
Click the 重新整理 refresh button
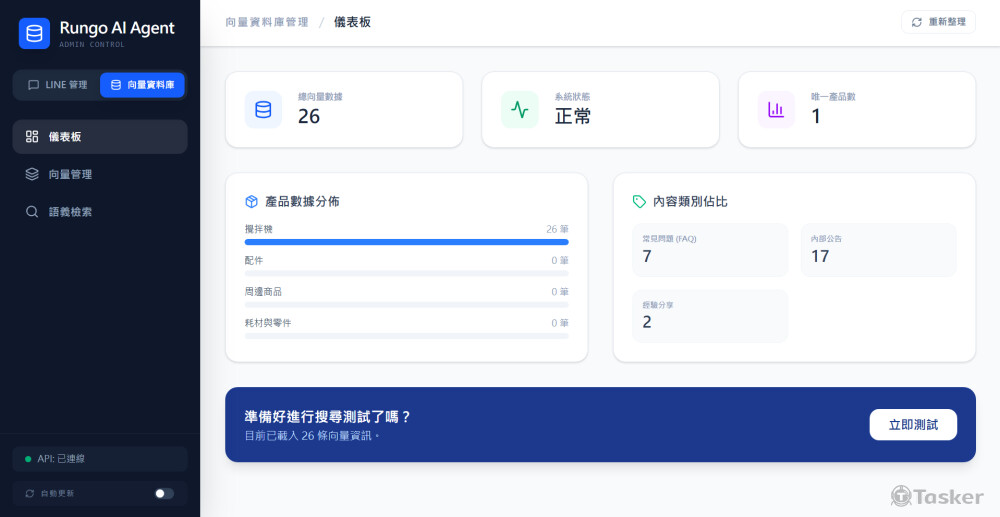pos(938,22)
